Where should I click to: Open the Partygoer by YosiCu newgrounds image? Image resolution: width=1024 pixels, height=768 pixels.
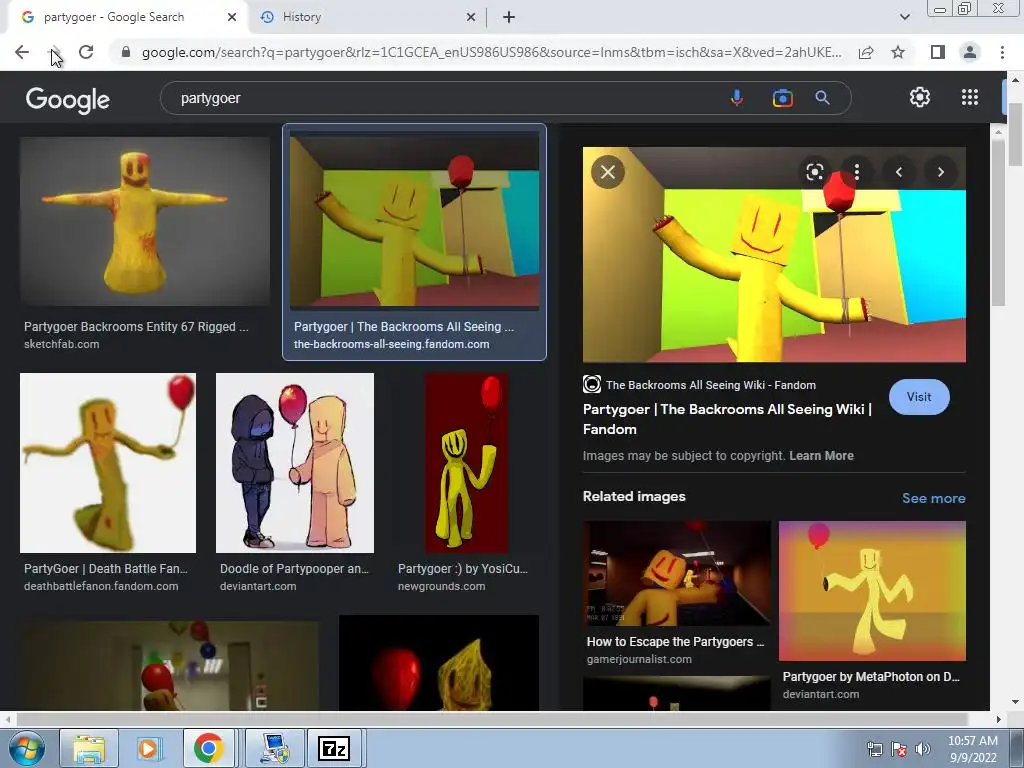[x=466, y=463]
